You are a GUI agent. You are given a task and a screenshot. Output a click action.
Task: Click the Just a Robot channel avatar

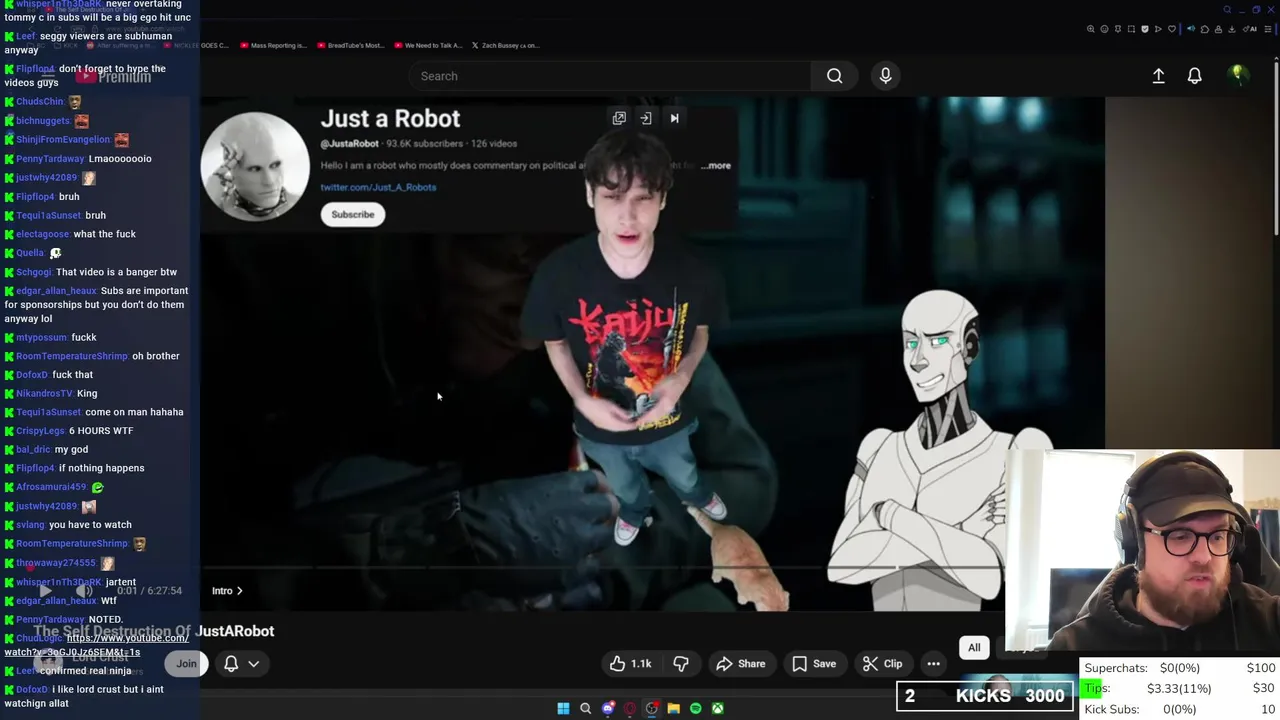(255, 166)
